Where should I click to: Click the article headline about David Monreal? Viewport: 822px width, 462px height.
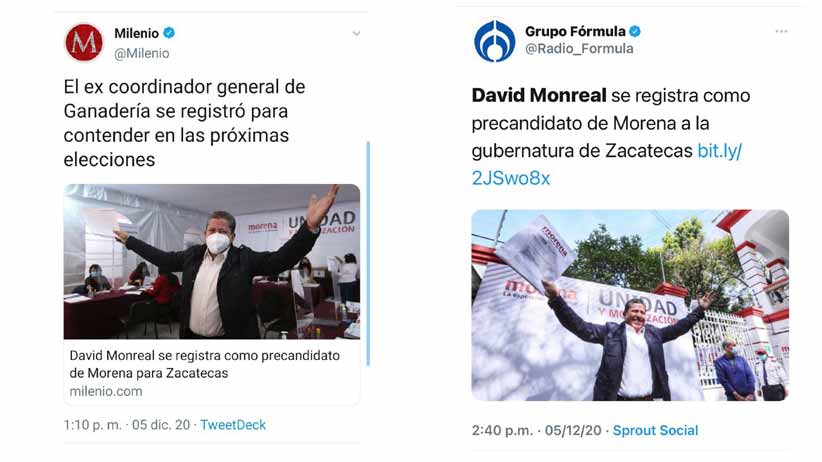(x=204, y=364)
